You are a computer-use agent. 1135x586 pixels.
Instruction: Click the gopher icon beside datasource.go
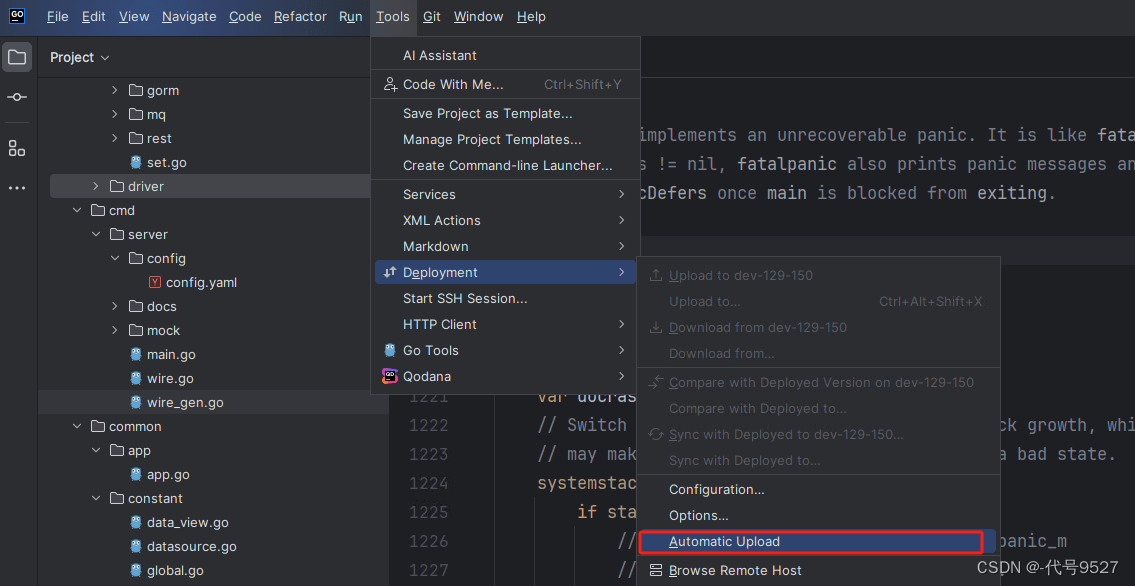click(135, 546)
